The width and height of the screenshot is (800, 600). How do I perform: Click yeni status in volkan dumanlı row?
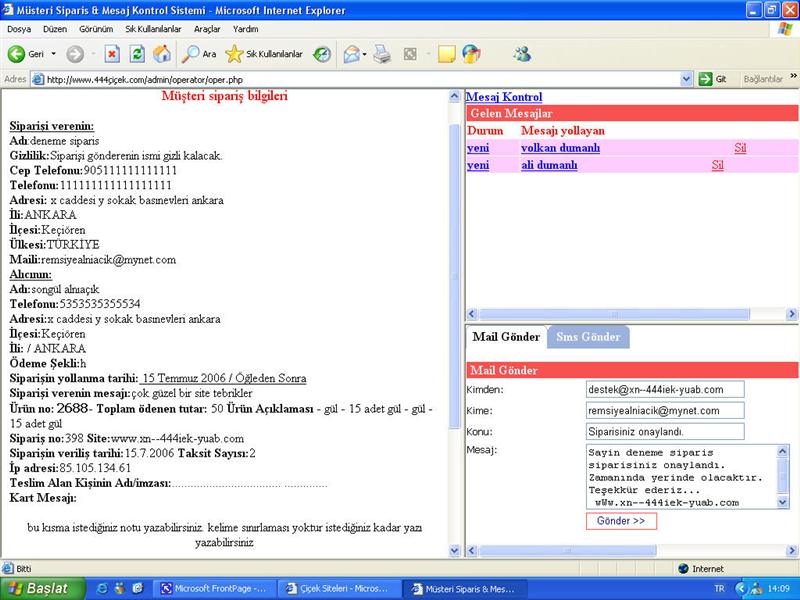point(478,148)
